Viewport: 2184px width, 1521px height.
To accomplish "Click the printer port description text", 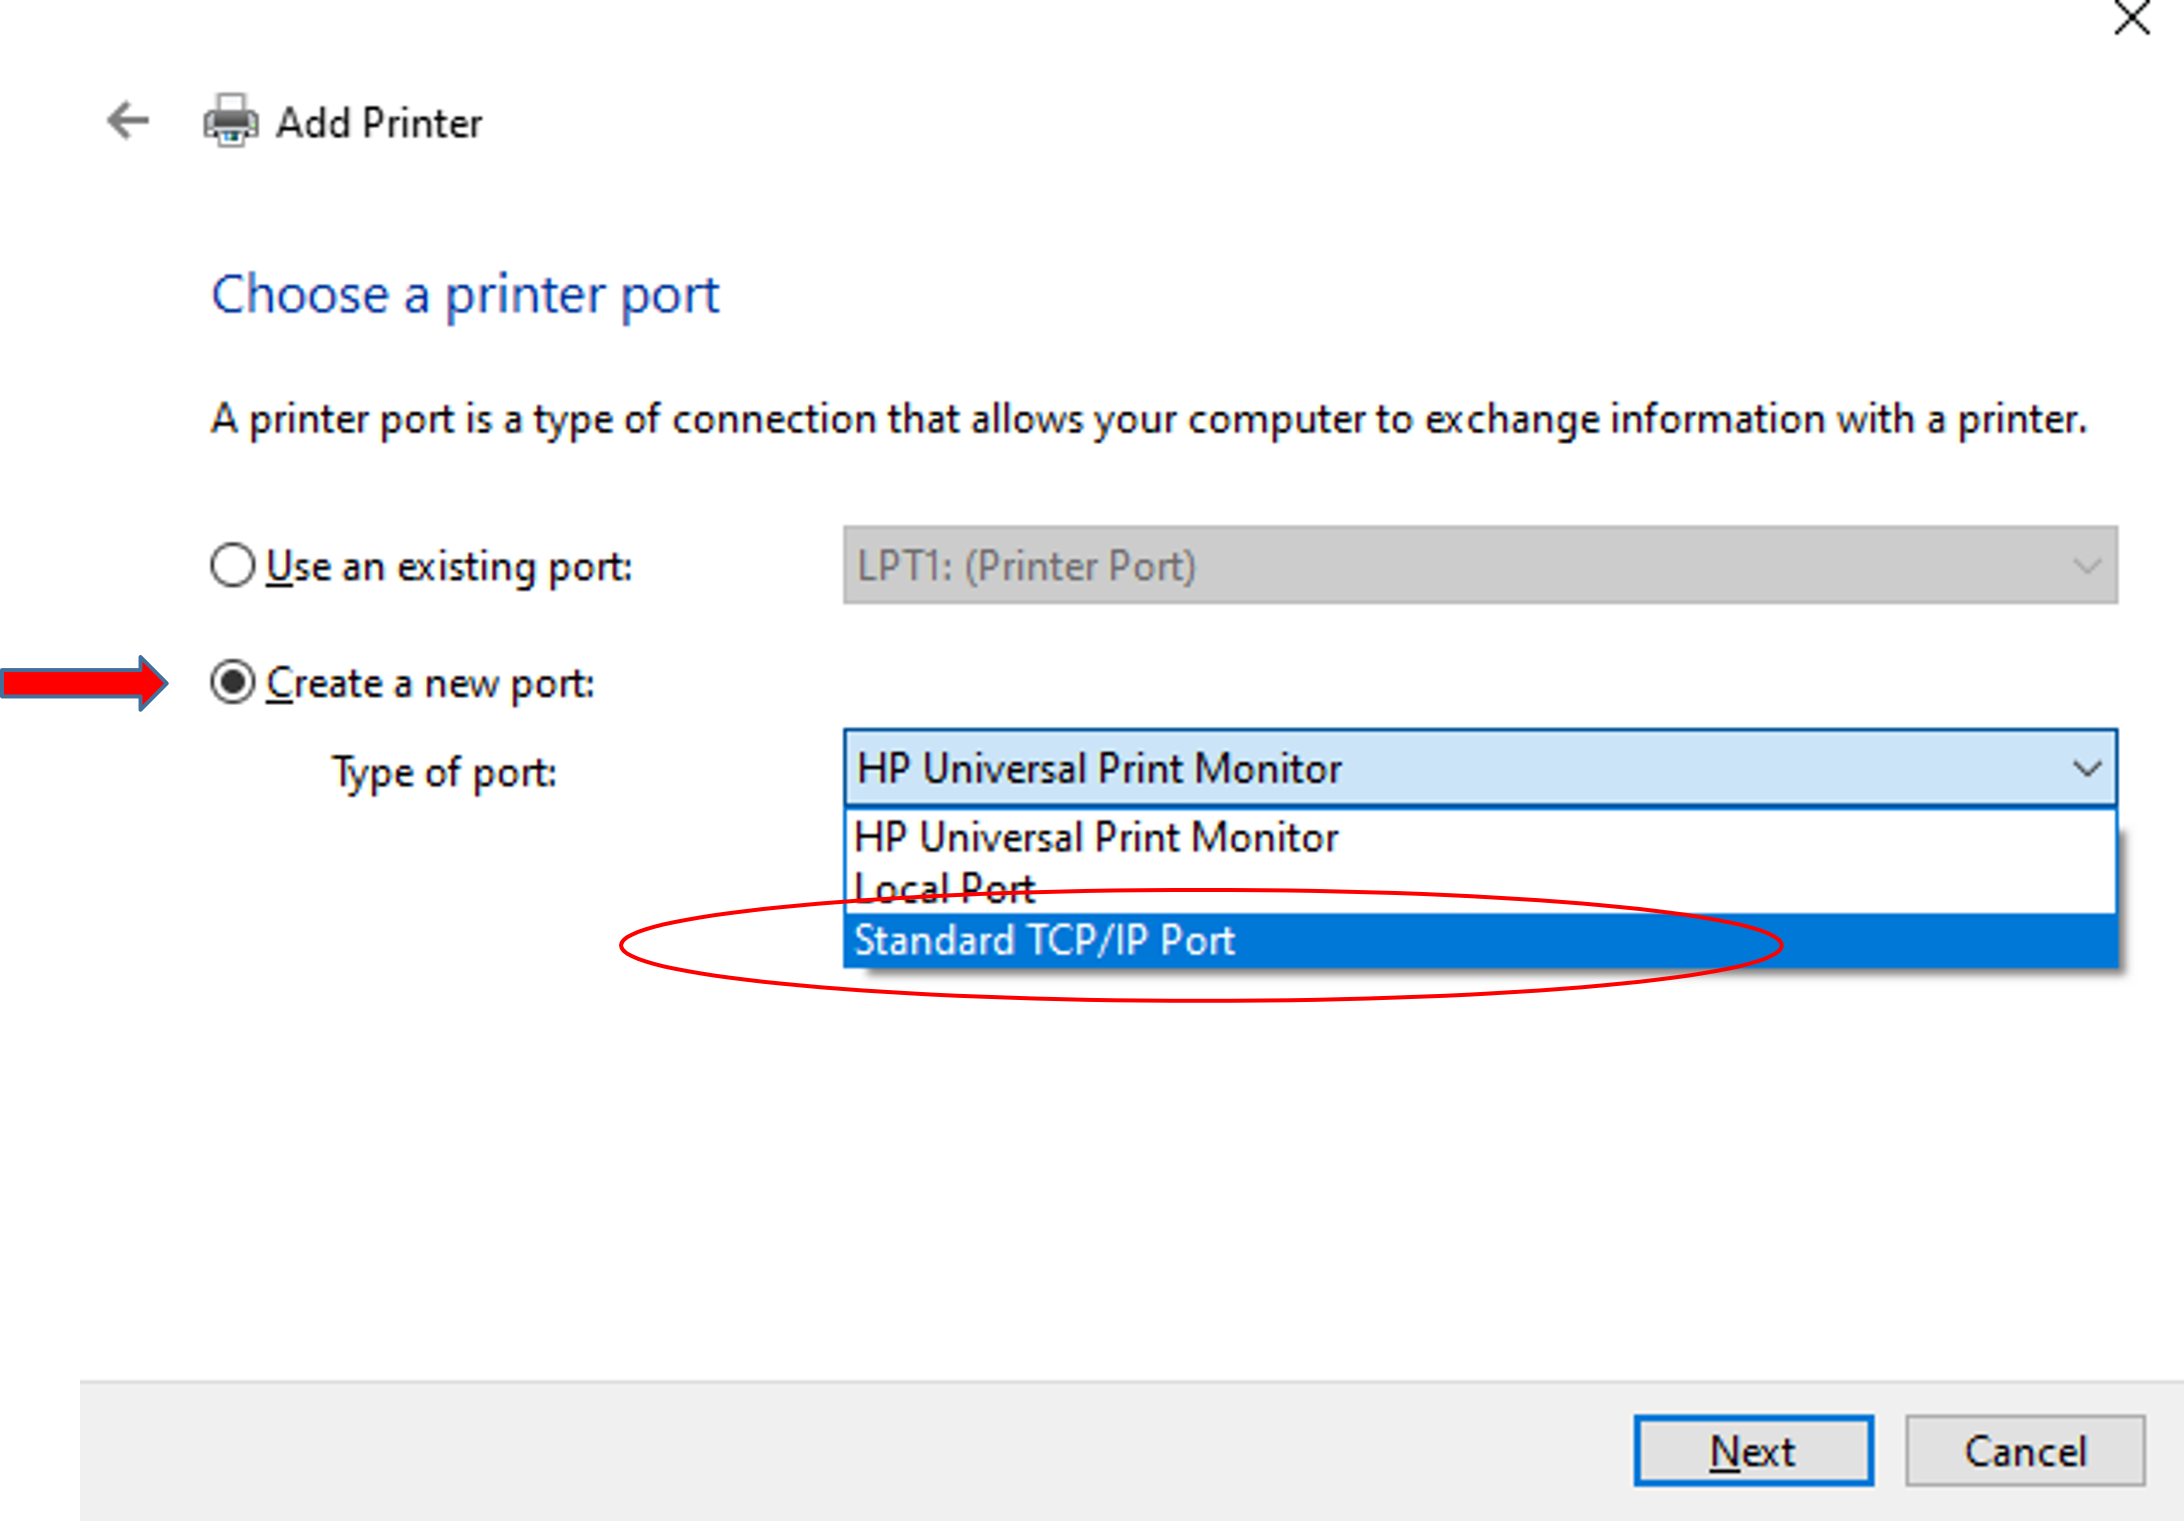I will point(1149,419).
